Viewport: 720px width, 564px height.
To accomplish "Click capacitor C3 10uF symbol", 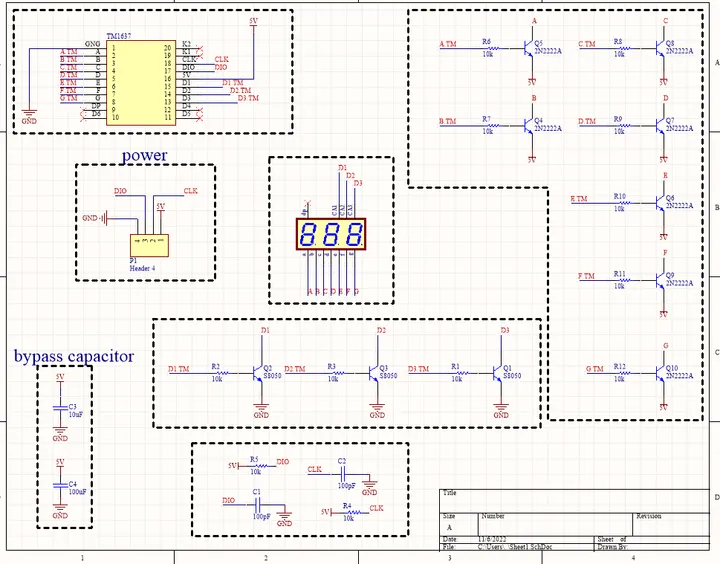I will (x=60, y=408).
